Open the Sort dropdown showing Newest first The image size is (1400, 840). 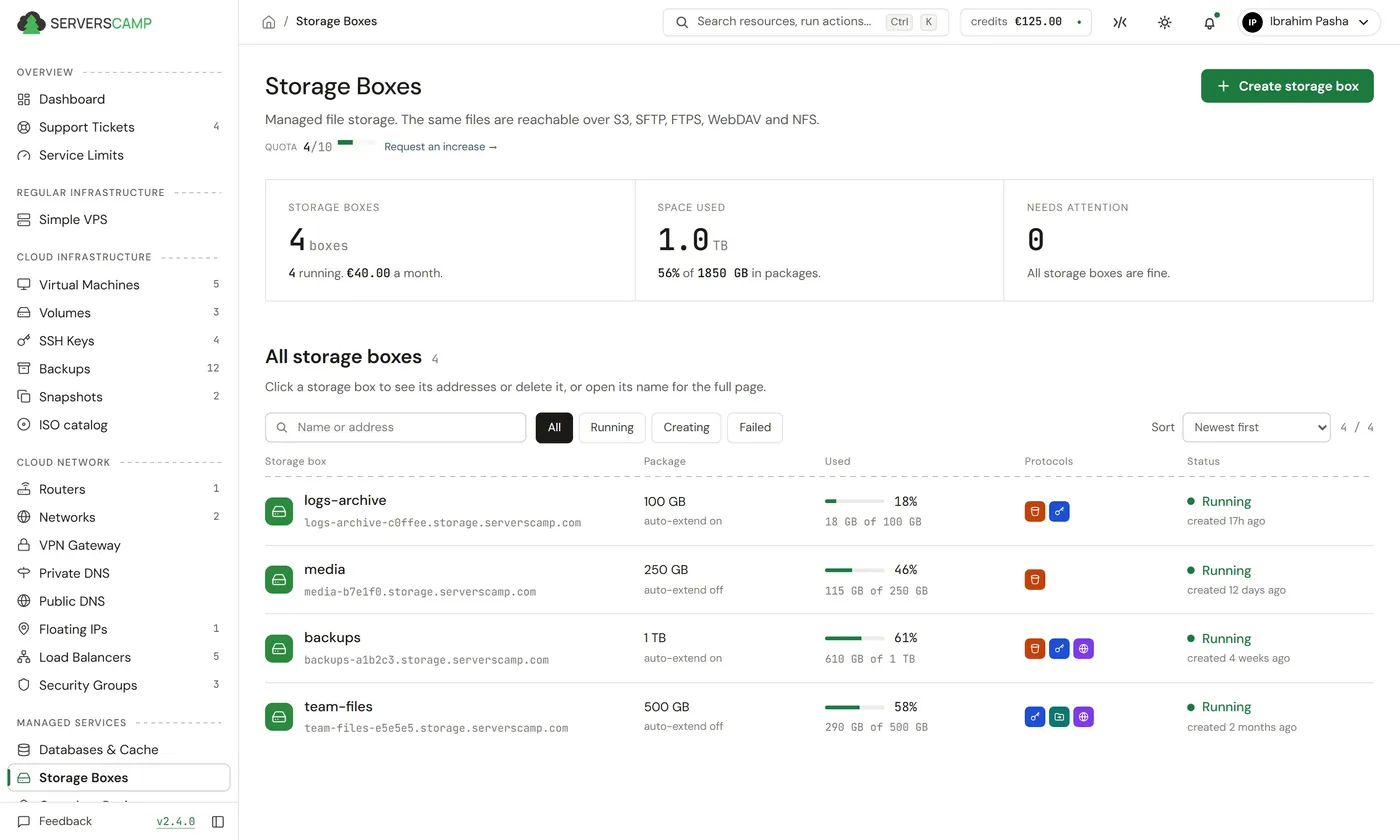(1256, 427)
